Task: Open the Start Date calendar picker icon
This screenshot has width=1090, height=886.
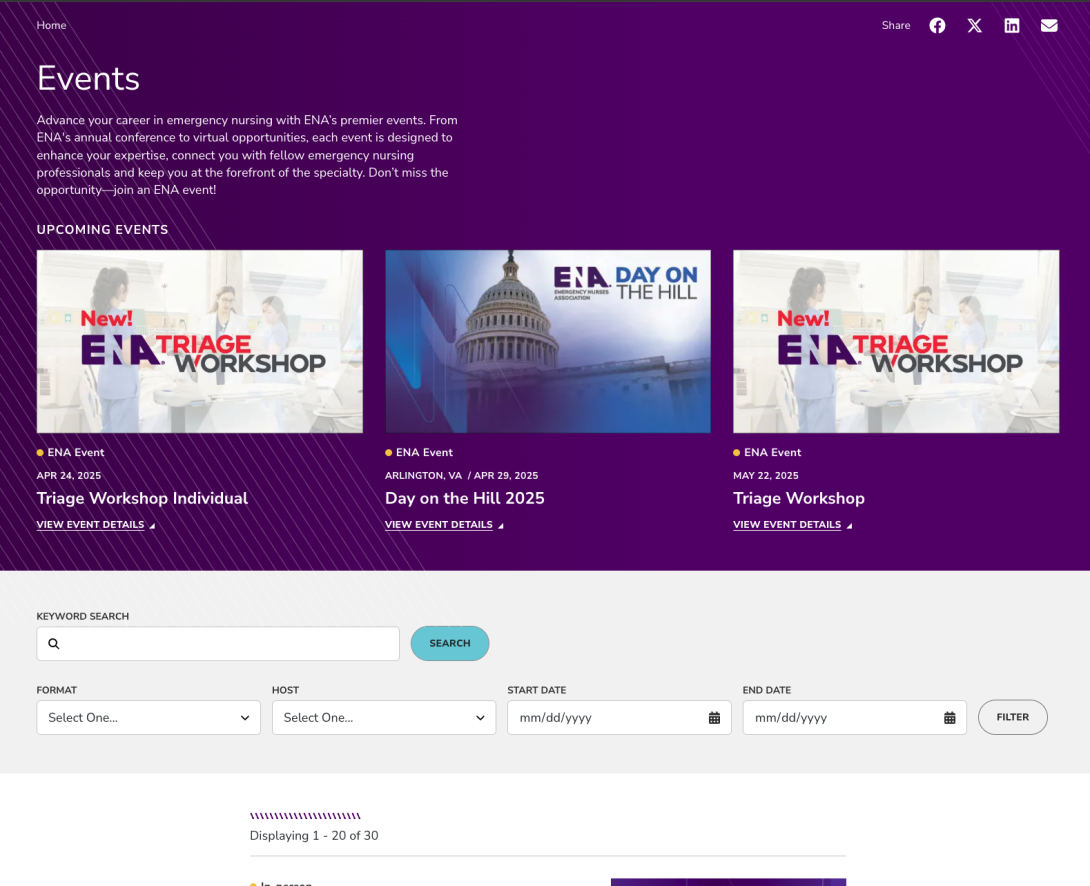Action: pyautogui.click(x=714, y=718)
